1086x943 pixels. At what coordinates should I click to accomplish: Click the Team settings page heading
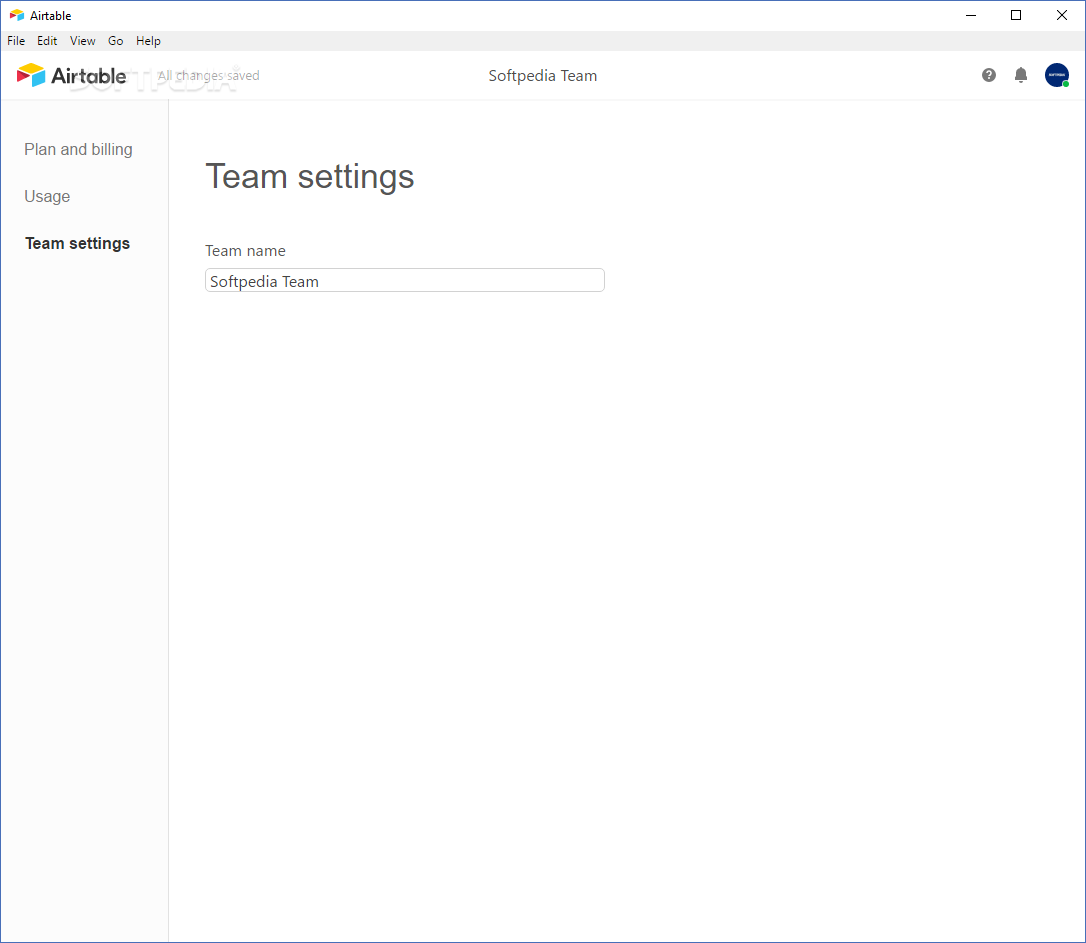pos(310,177)
